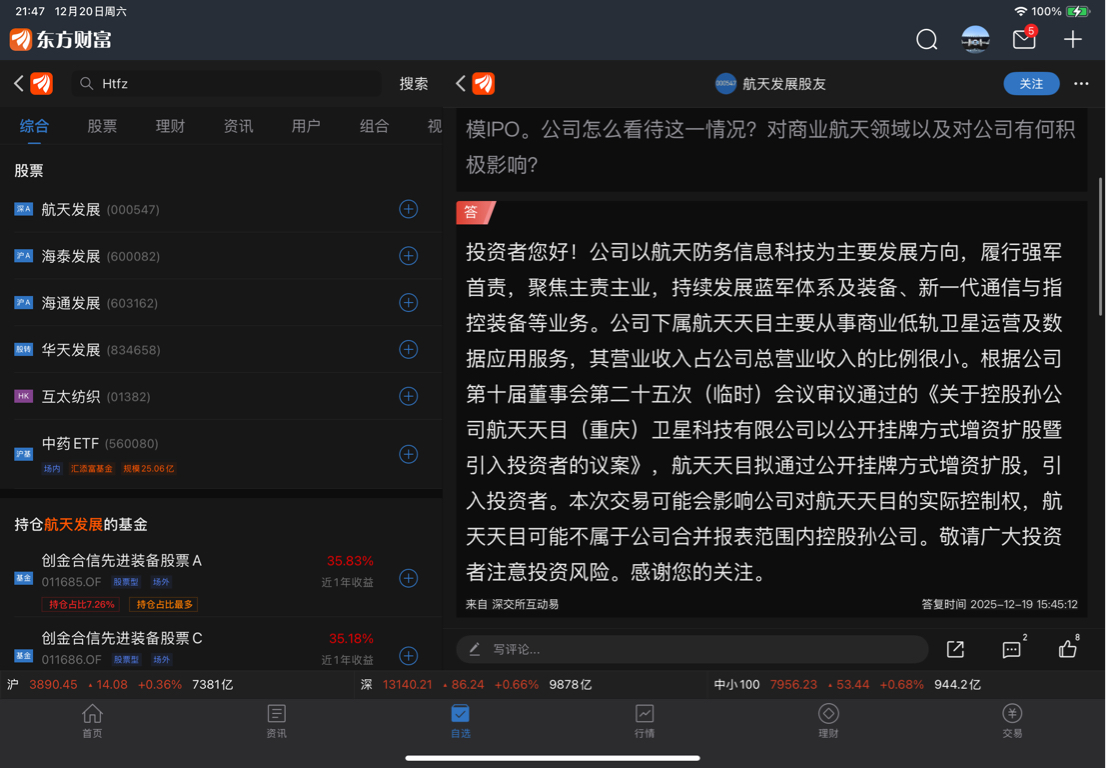Switch to the 理财 search tab
Screen dimensions: 1106x768
click(170, 126)
